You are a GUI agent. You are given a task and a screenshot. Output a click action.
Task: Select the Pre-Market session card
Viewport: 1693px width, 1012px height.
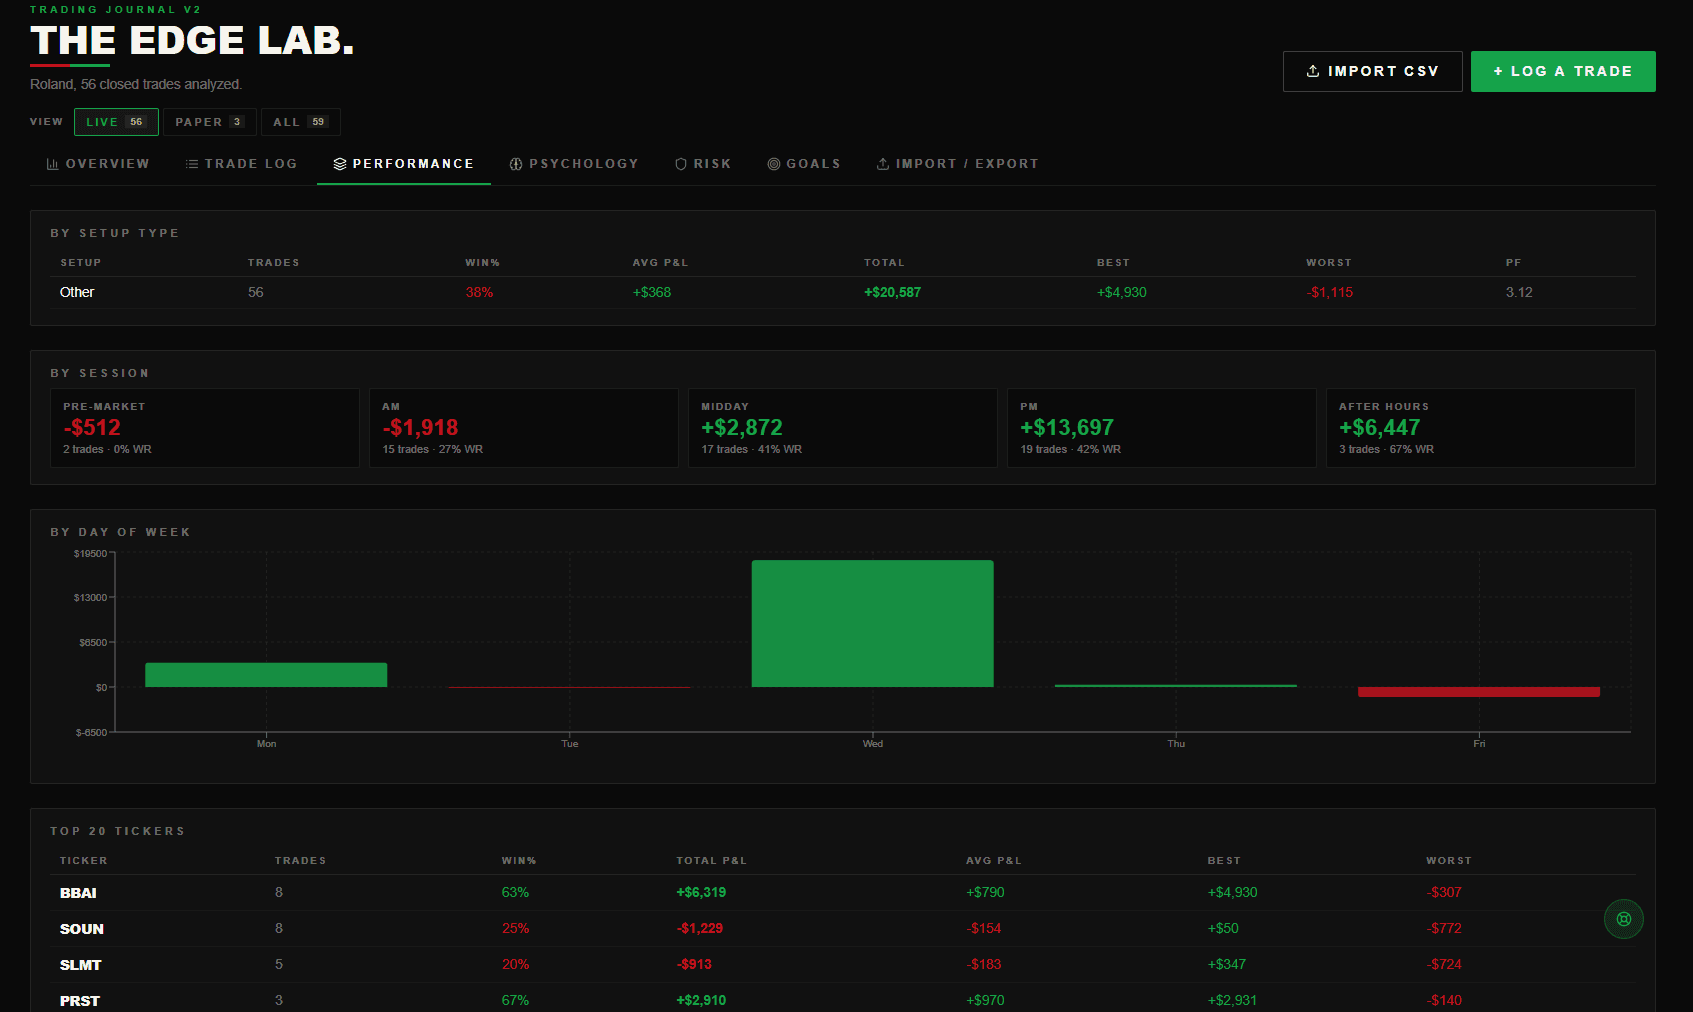205,428
